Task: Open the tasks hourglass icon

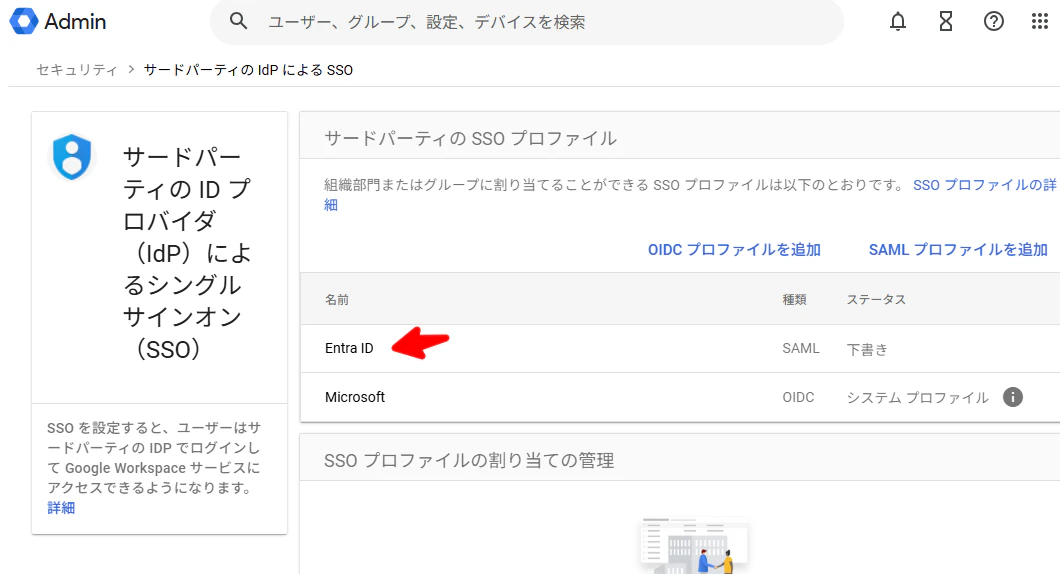Action: coord(946,22)
